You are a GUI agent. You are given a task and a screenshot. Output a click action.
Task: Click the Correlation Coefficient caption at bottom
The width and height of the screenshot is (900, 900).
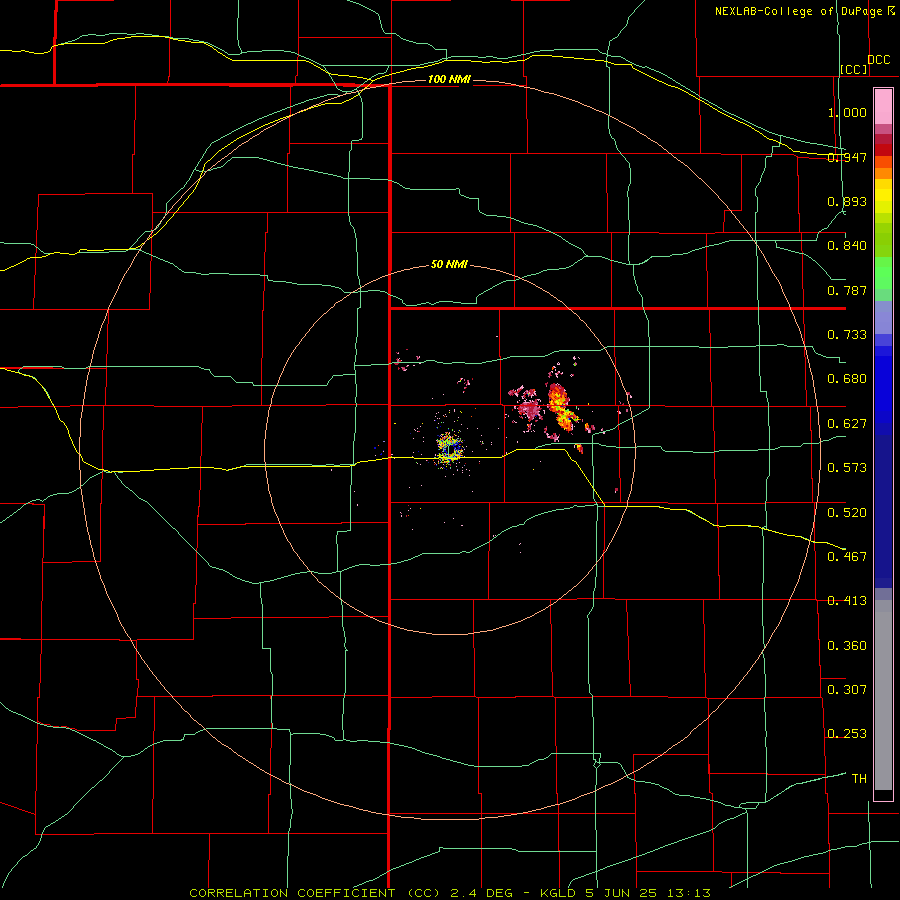450,893
